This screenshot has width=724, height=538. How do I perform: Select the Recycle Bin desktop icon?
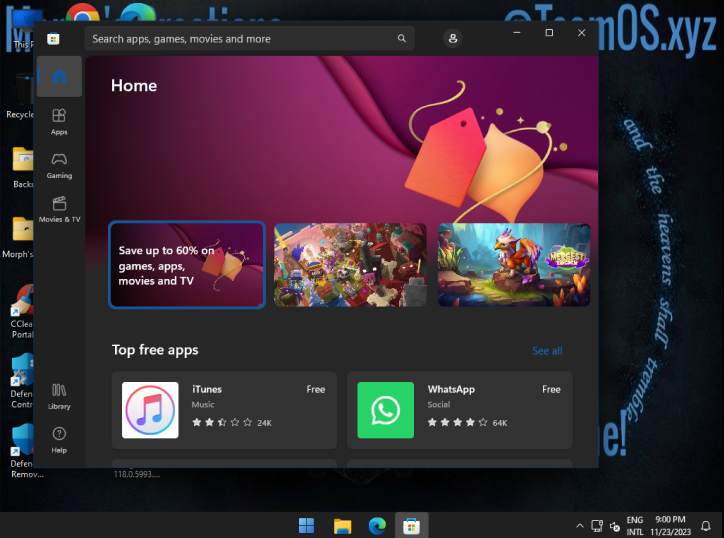pyautogui.click(x=20, y=96)
